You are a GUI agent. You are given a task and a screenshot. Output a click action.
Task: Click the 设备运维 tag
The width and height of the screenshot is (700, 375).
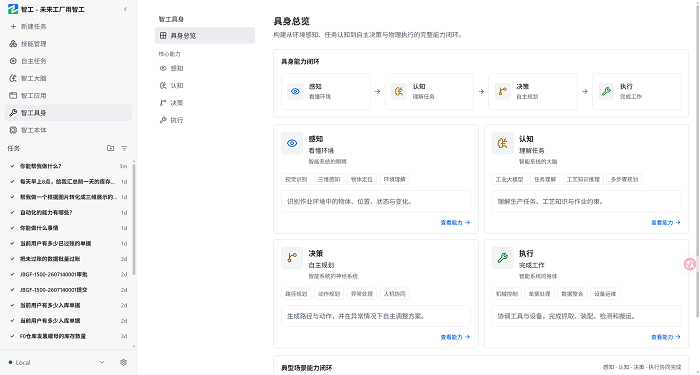pyautogui.click(x=605, y=294)
